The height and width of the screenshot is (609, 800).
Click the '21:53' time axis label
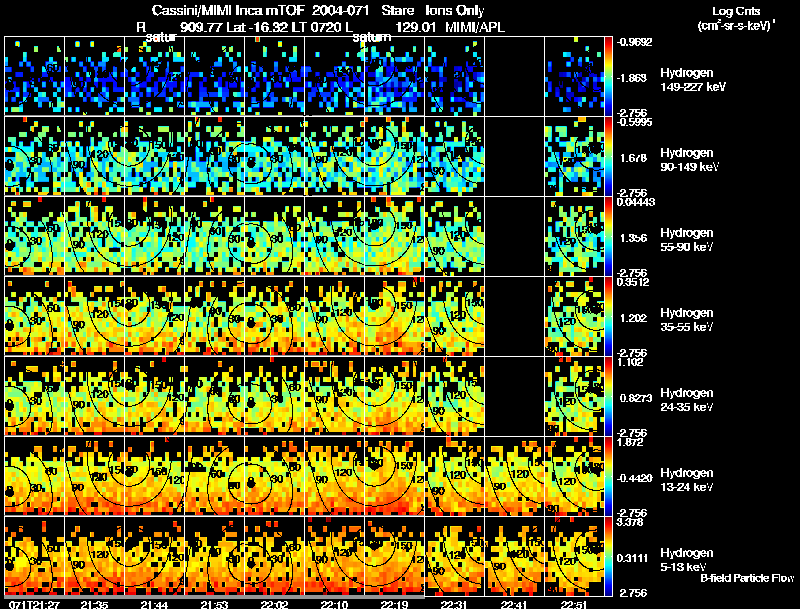(x=214, y=604)
